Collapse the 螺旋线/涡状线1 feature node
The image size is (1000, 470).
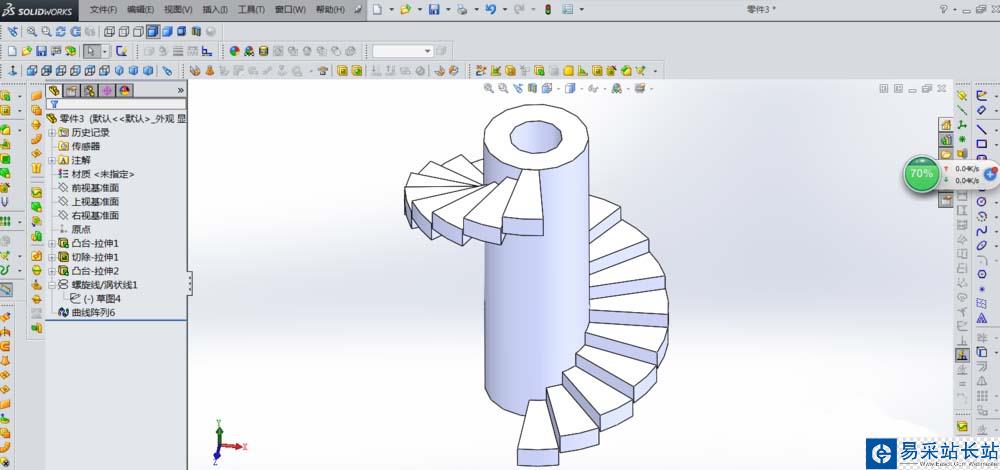tap(52, 285)
